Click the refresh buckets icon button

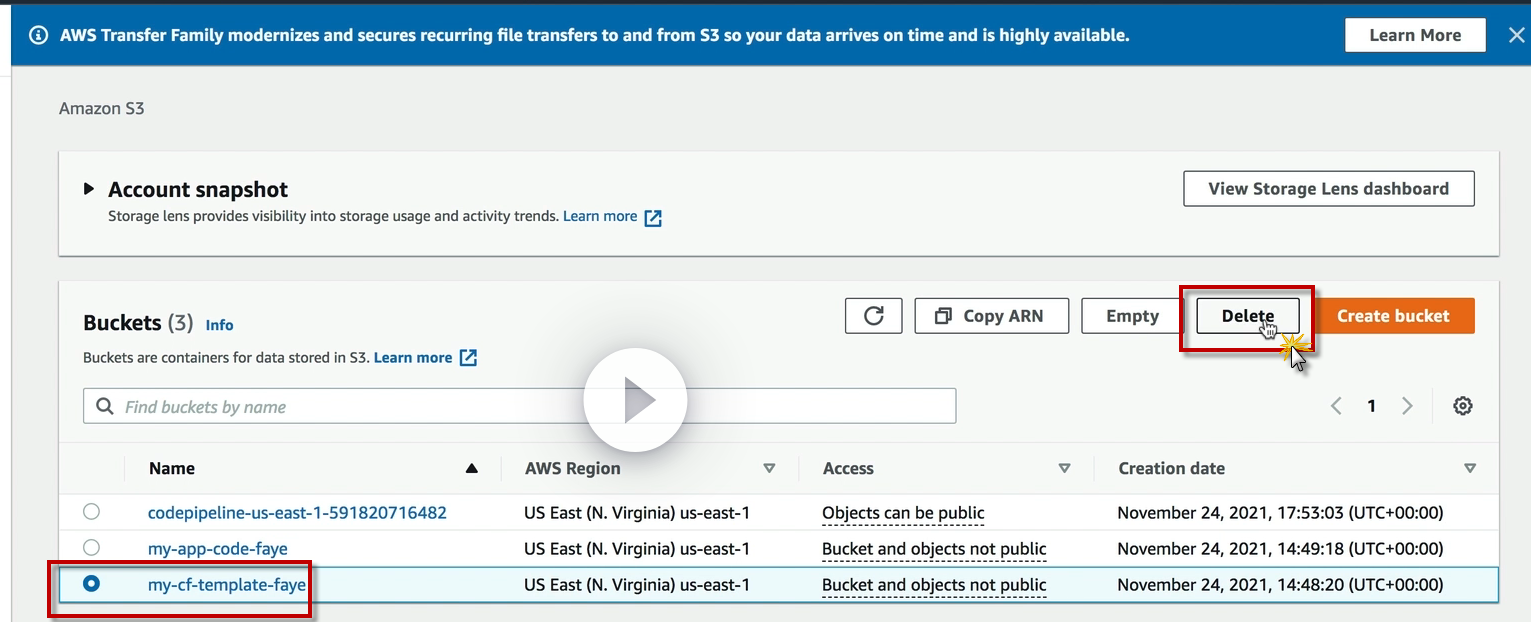pos(873,316)
